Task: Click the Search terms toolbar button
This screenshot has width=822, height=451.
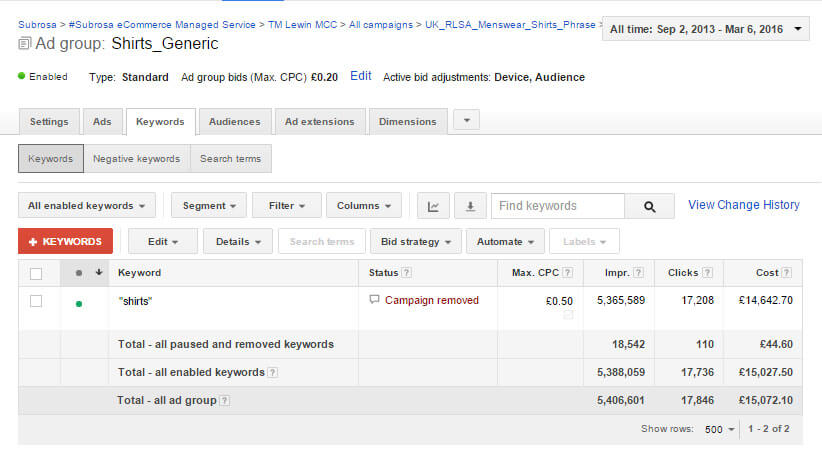Action: click(x=322, y=241)
